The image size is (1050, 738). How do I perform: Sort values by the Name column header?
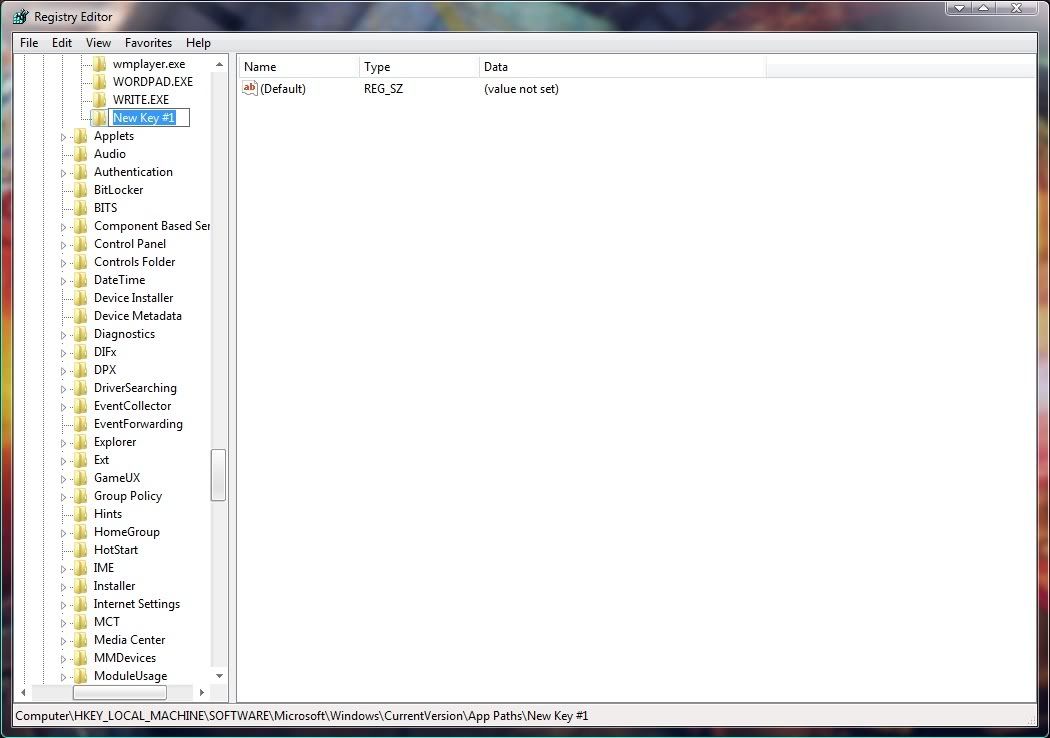pos(298,67)
